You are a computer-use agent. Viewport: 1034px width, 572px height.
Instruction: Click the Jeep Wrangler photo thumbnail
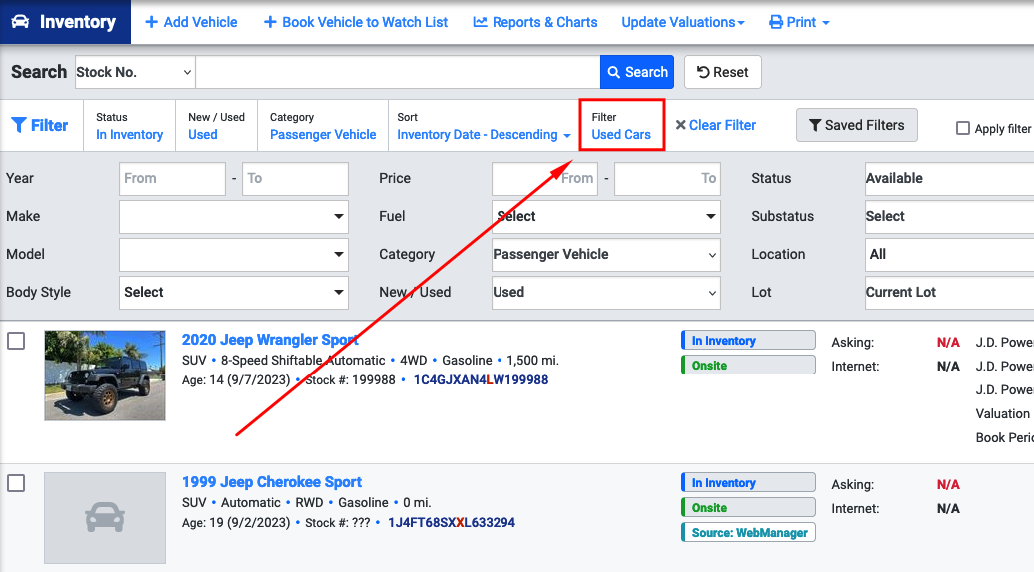105,375
